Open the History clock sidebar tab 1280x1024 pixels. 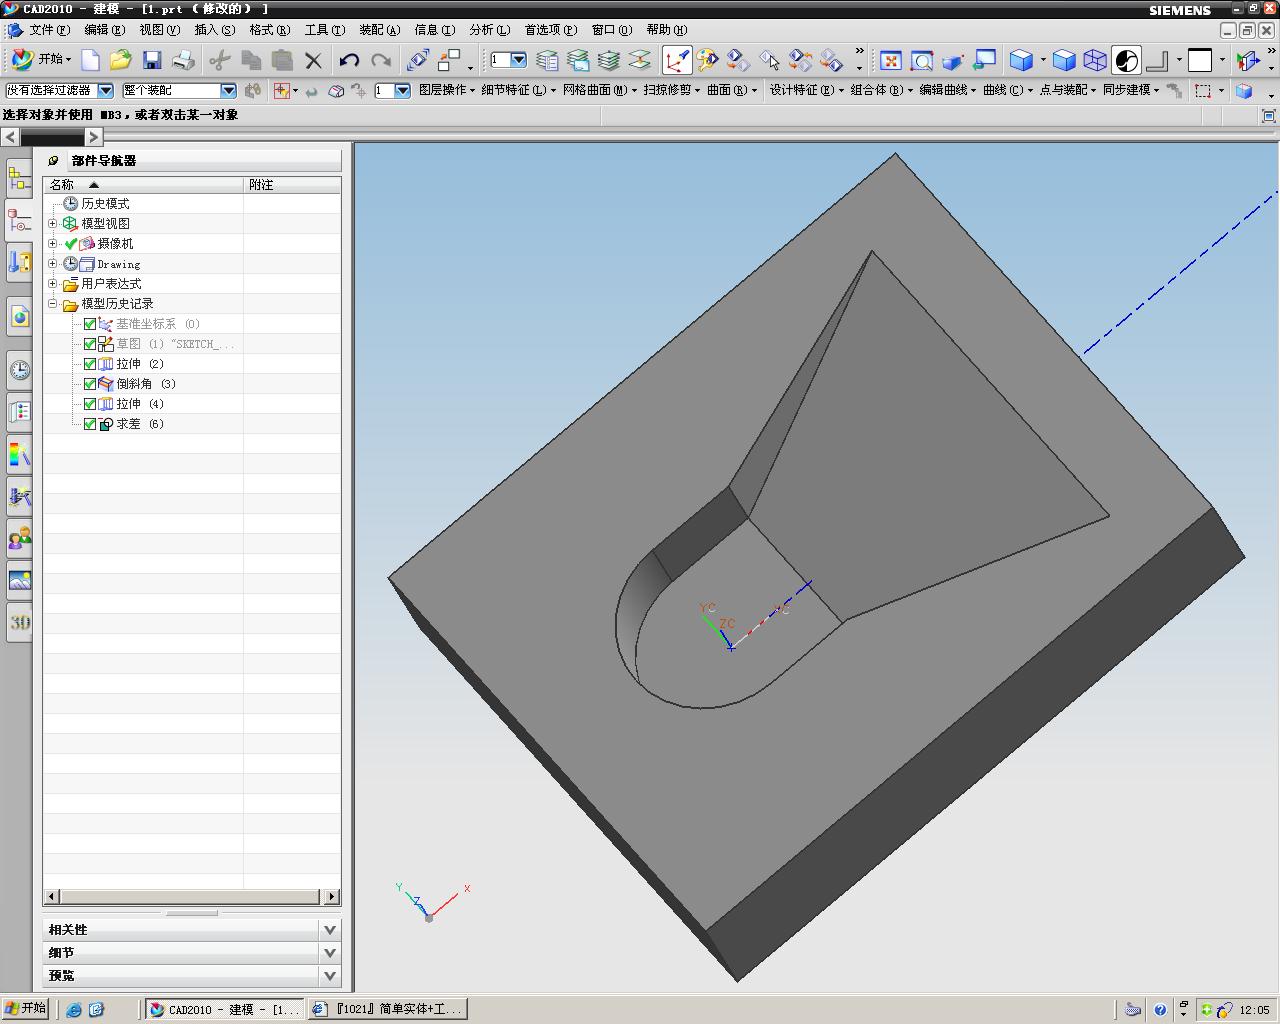[x=19, y=370]
